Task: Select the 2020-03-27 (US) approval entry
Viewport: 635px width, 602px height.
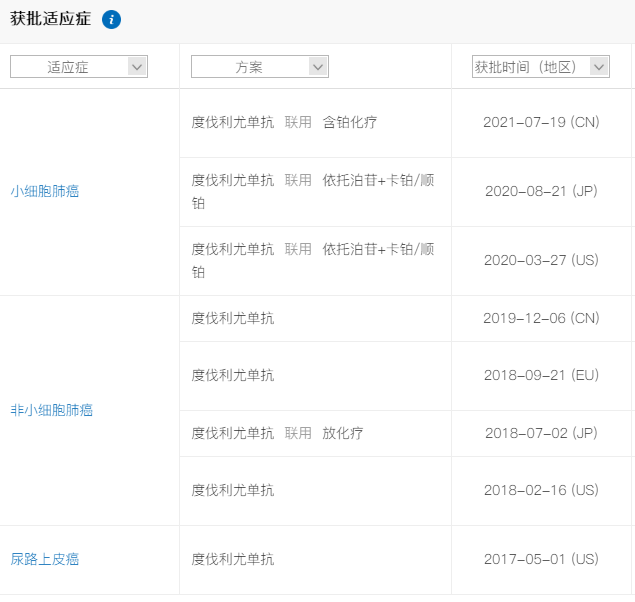Action: 541,260
